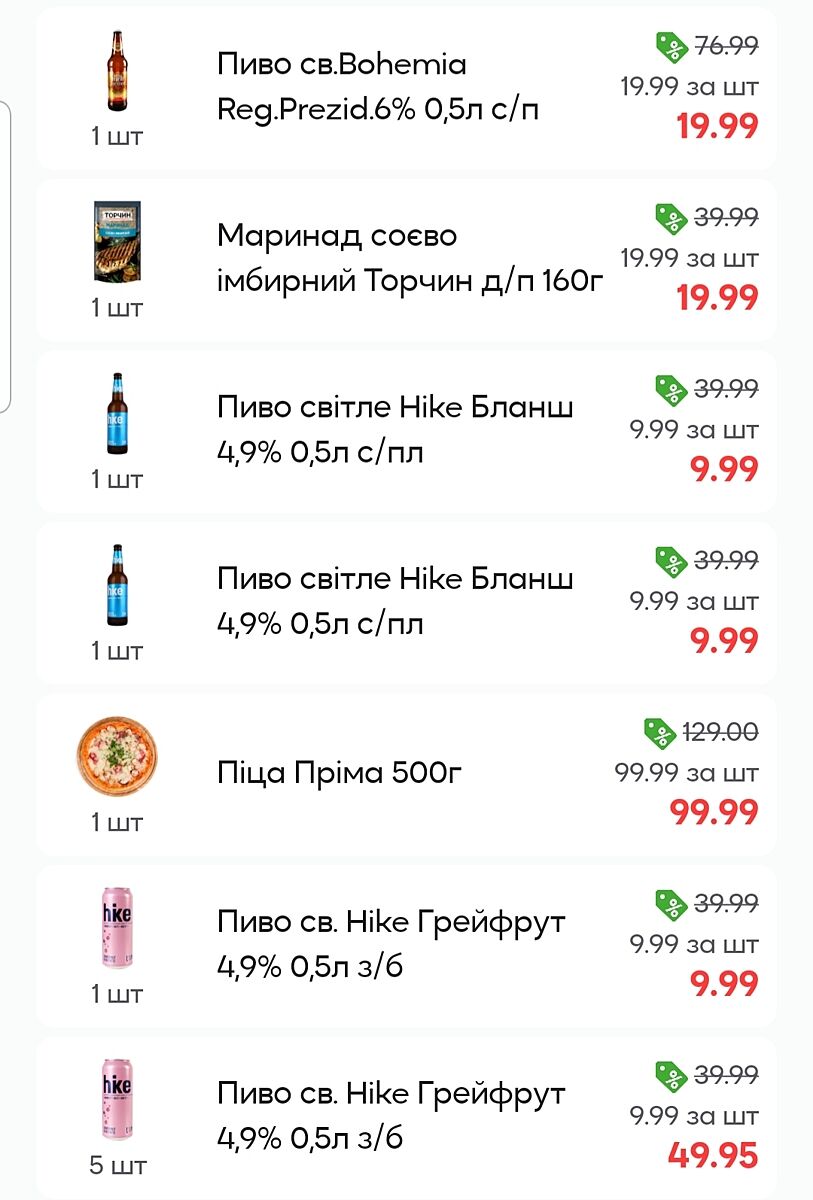This screenshot has height=1200, width=813.
Task: Tap discount tag on the 49.95 Грейфрут row
Action: [669, 1075]
